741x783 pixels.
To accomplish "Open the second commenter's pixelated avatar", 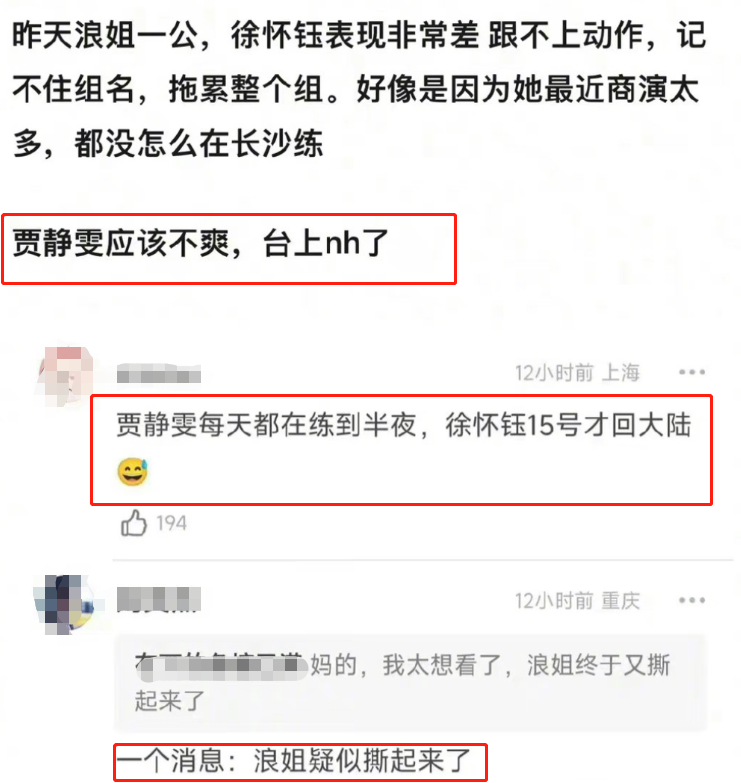I will coord(65,604).
